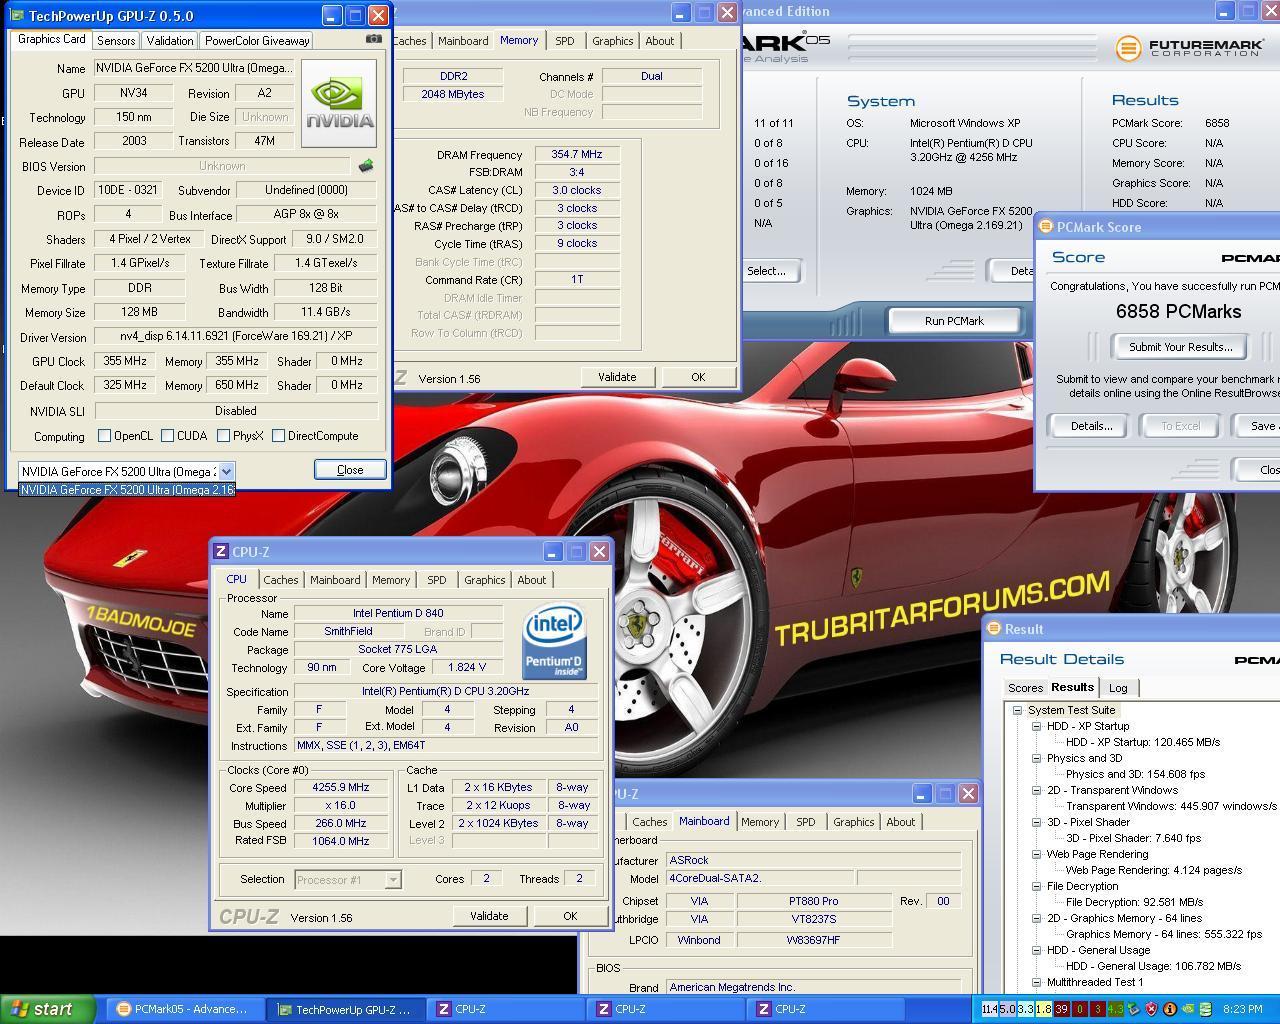Click Close button in GPU-Z

point(350,470)
